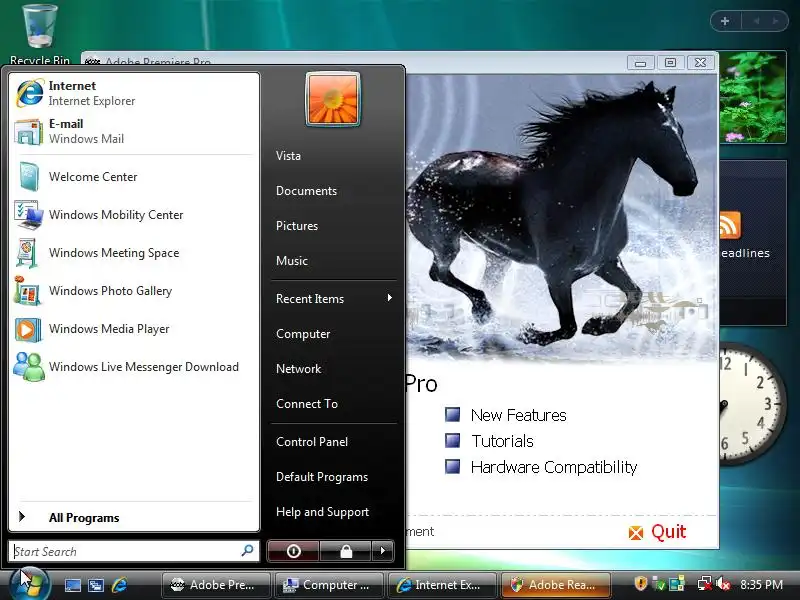Minimize the Adobe Premiere Pro window

(641, 63)
